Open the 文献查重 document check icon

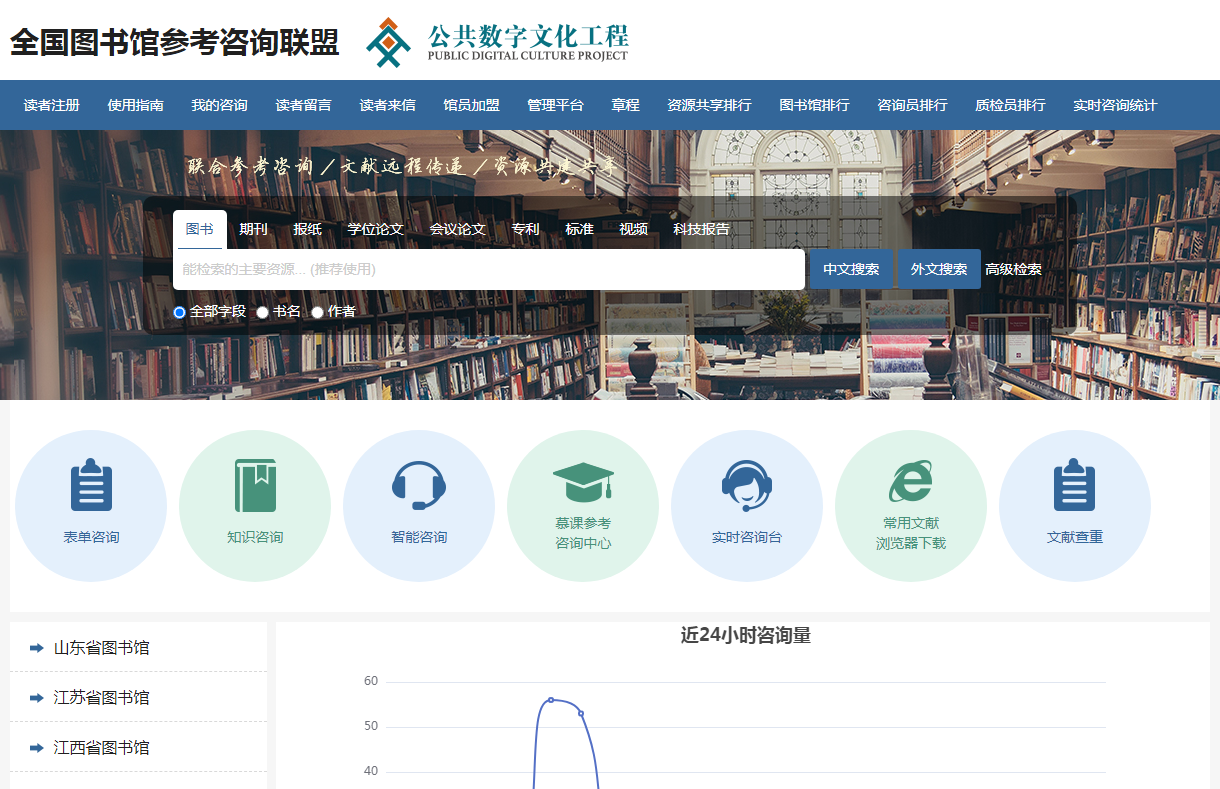(1075, 505)
